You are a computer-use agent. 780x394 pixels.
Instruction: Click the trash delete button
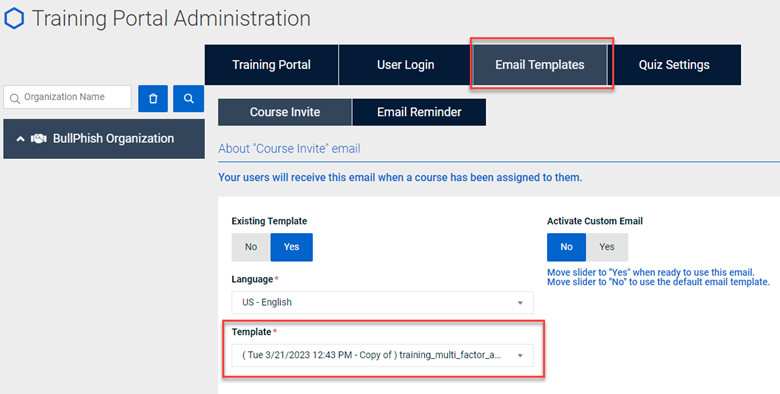153,98
